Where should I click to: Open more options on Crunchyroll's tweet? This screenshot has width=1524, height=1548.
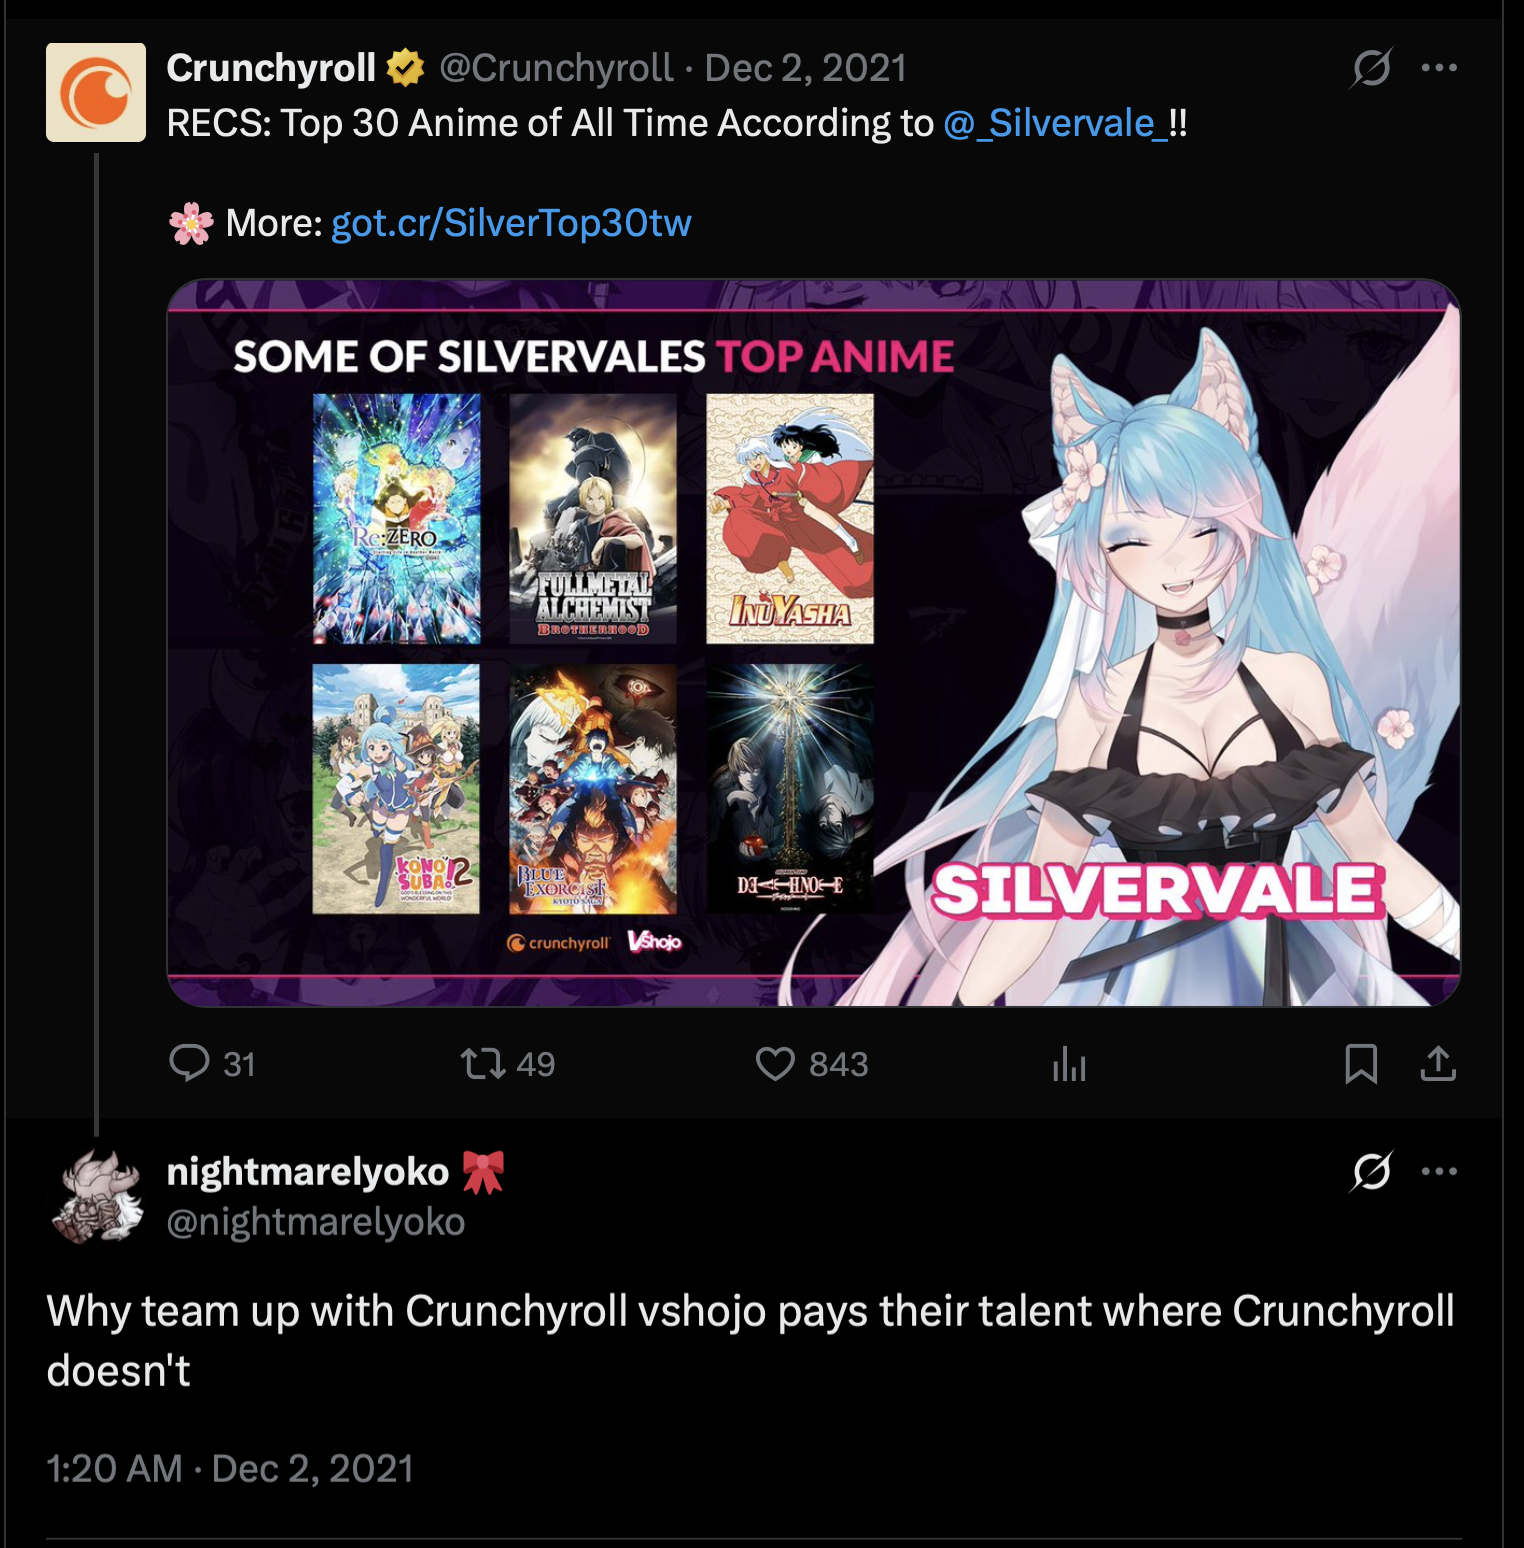(1439, 68)
